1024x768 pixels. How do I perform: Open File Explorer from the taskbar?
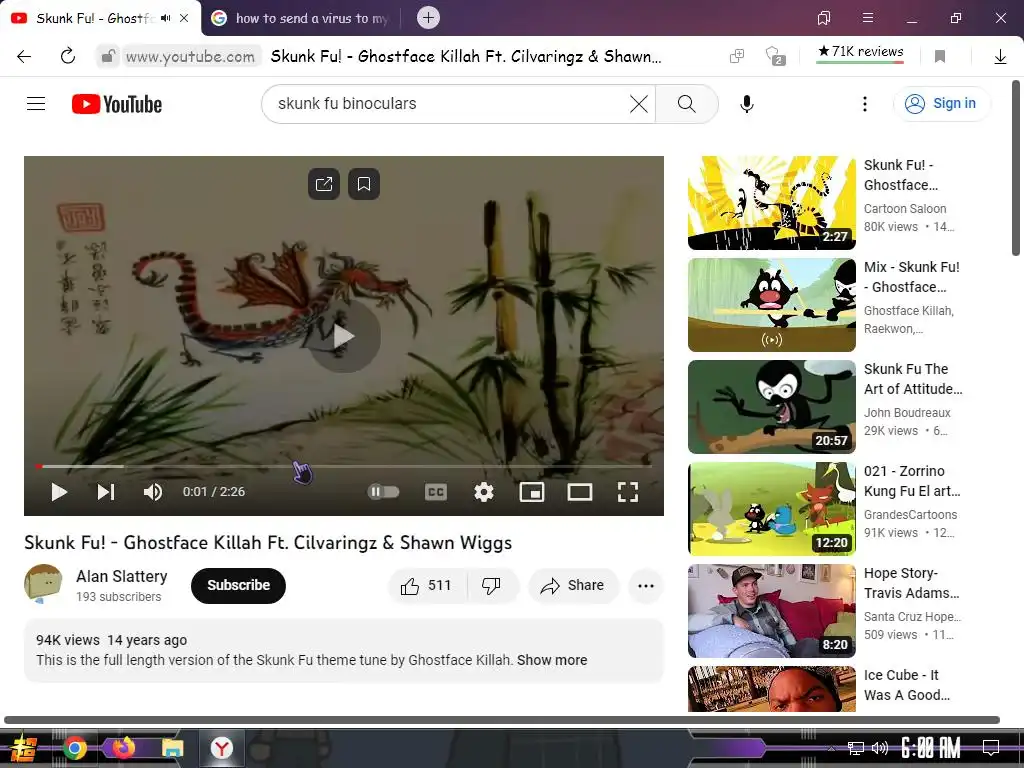(x=172, y=748)
